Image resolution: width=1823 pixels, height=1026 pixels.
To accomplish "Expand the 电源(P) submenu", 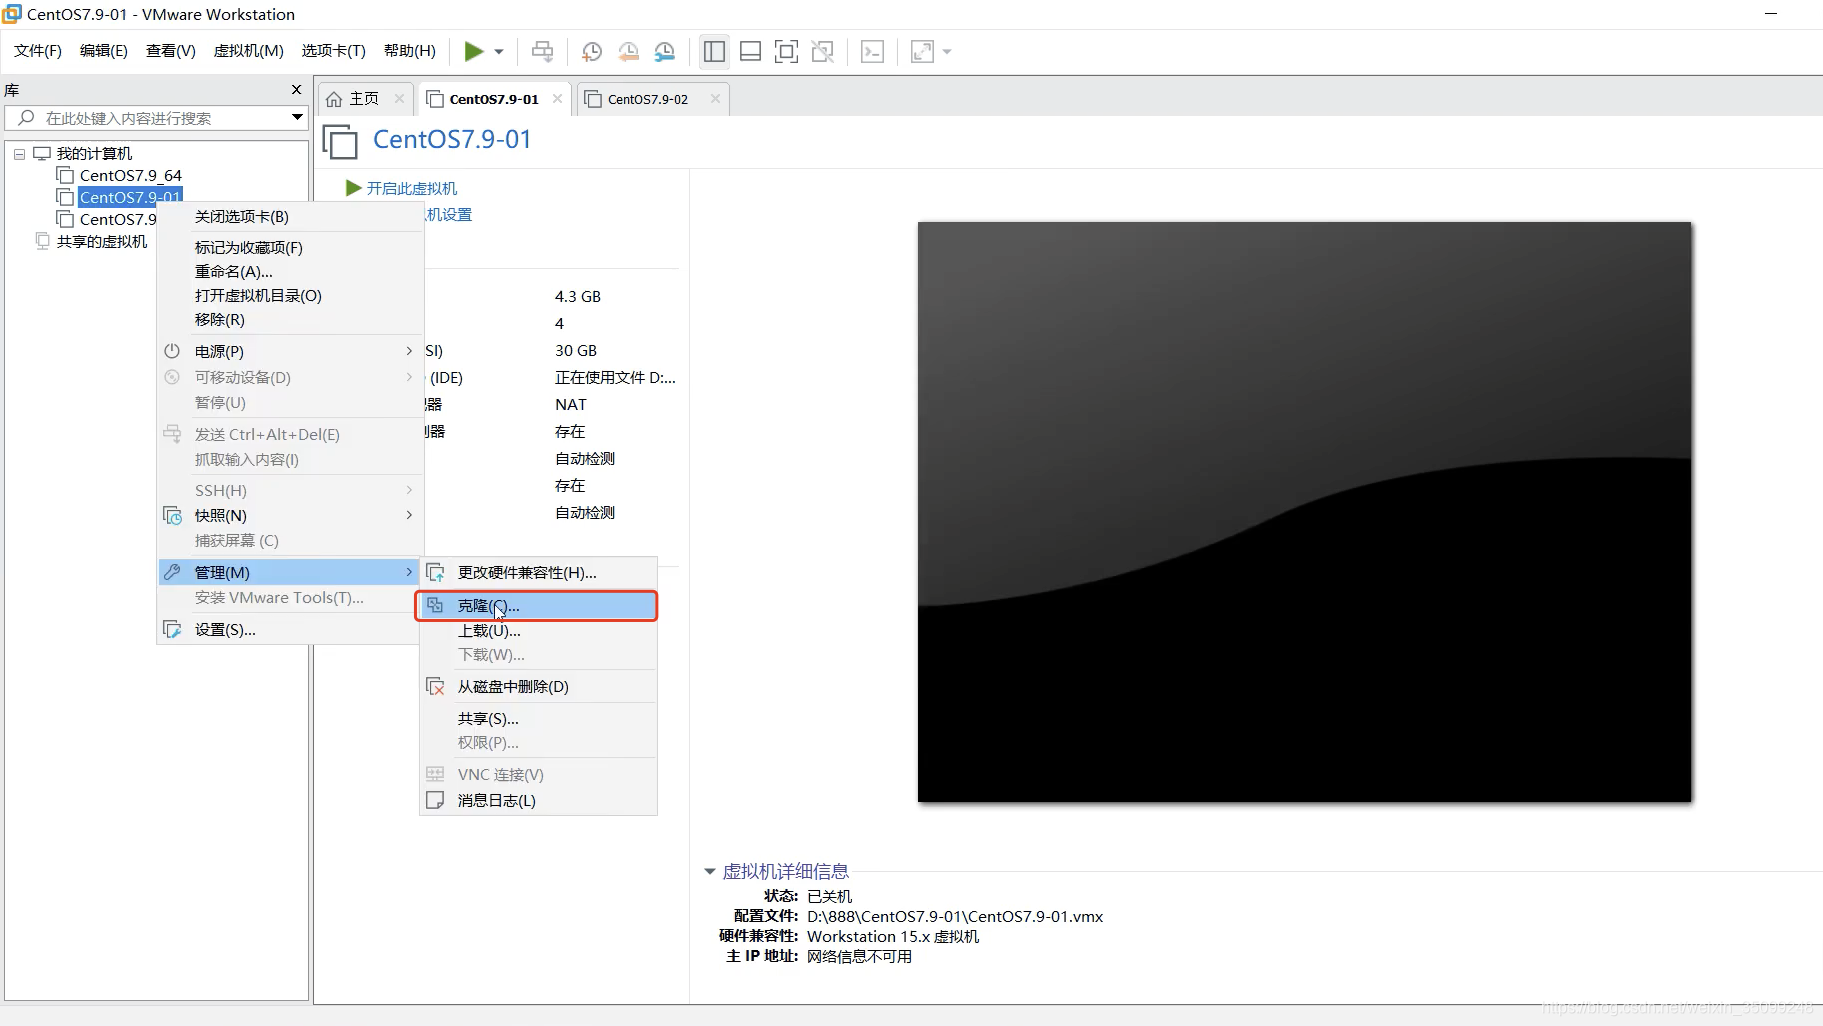I will (290, 351).
